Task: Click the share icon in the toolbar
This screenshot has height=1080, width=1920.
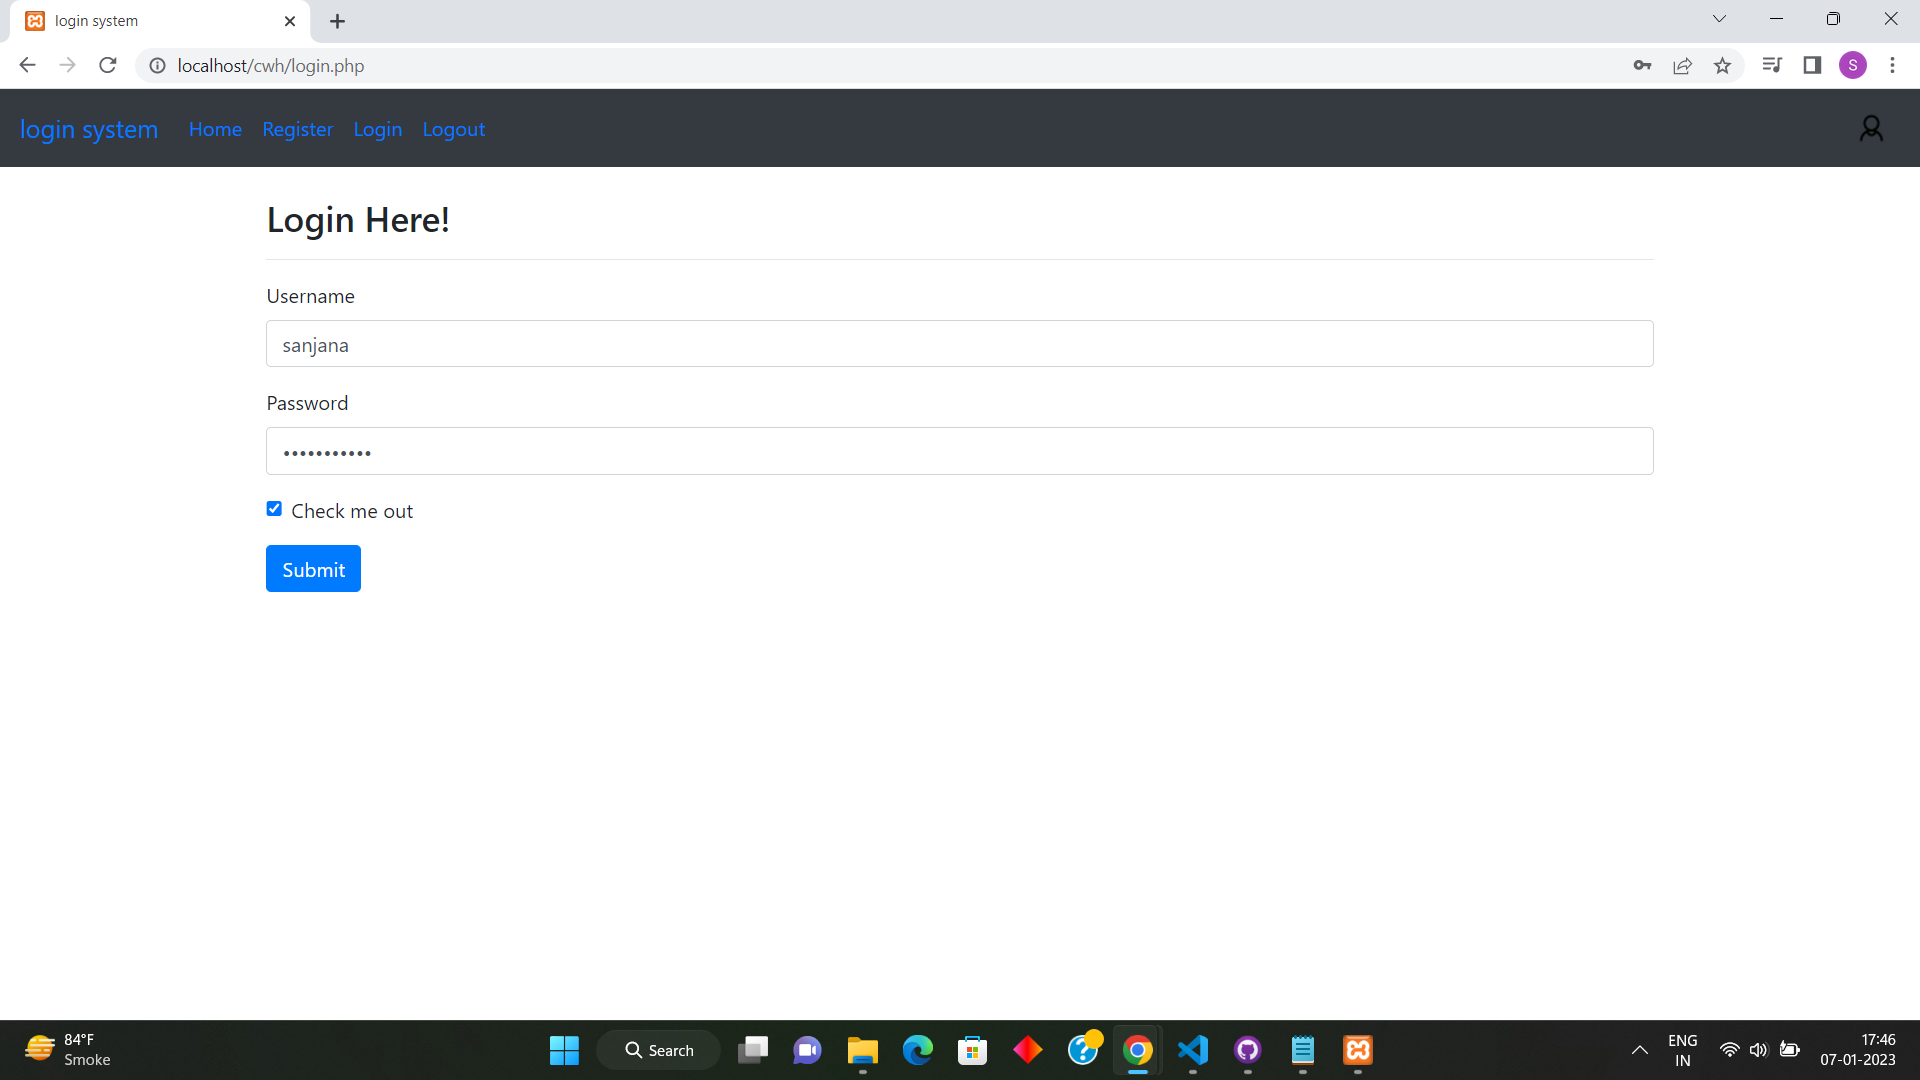Action: (x=1682, y=65)
